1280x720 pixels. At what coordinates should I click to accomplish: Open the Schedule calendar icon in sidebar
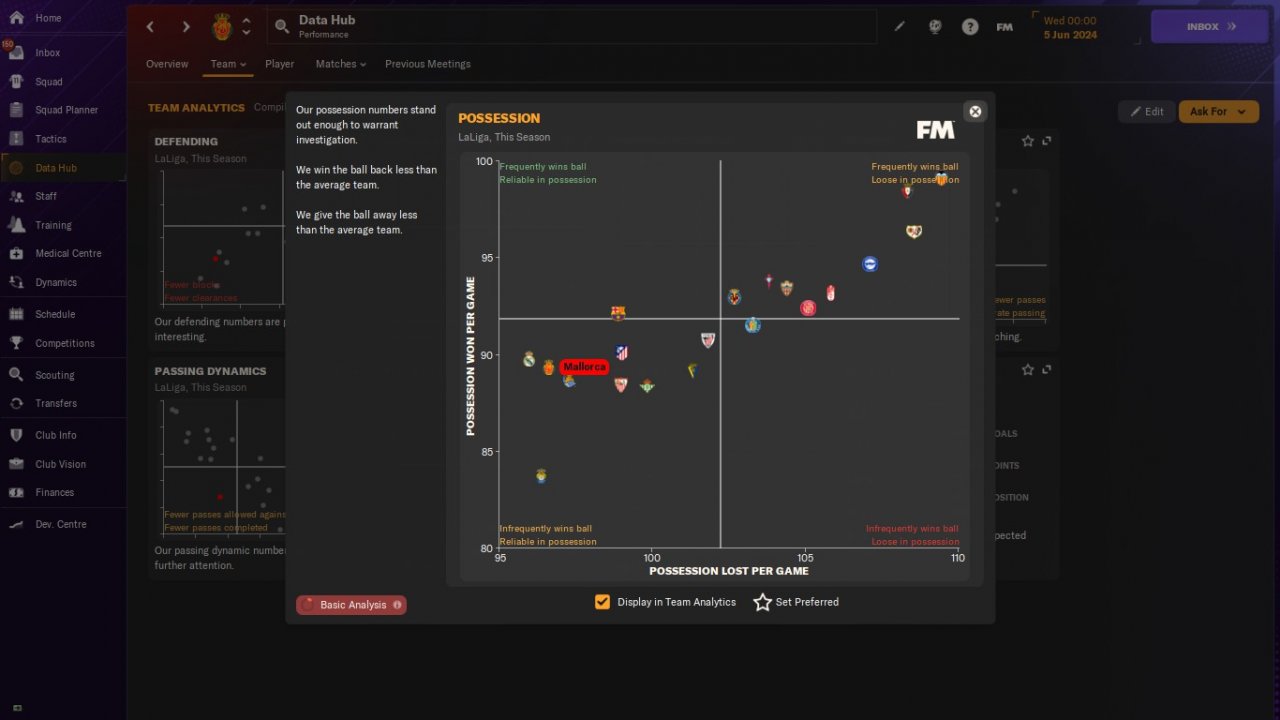click(x=16, y=314)
